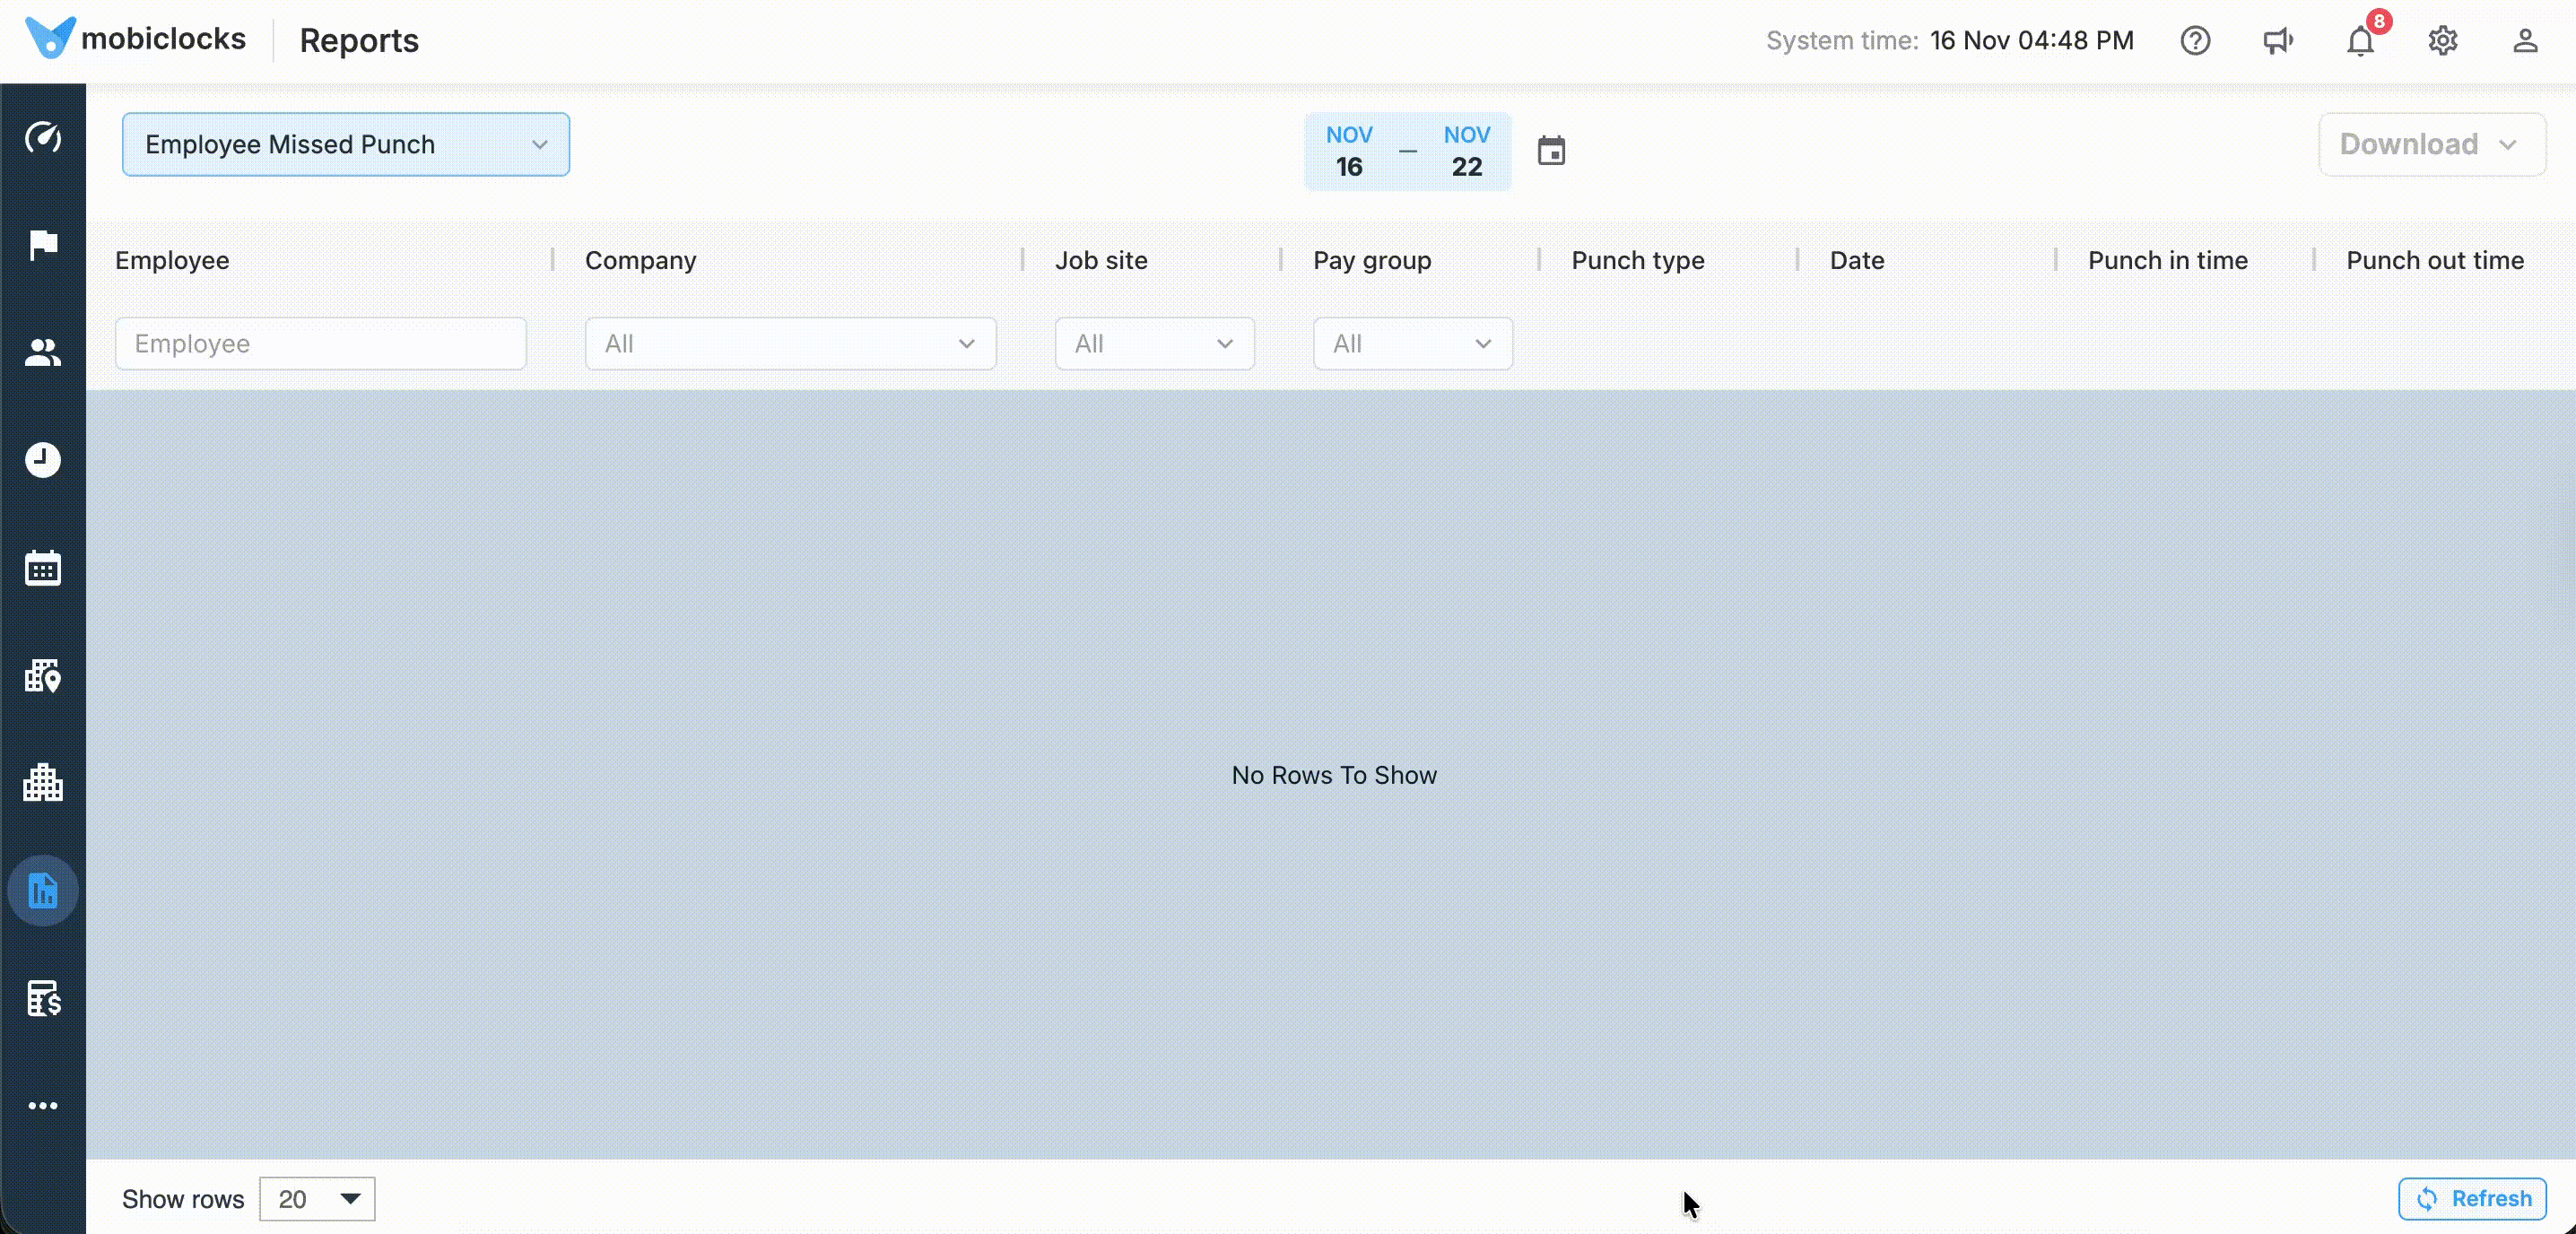Open the Show rows count dropdown

click(317, 1199)
